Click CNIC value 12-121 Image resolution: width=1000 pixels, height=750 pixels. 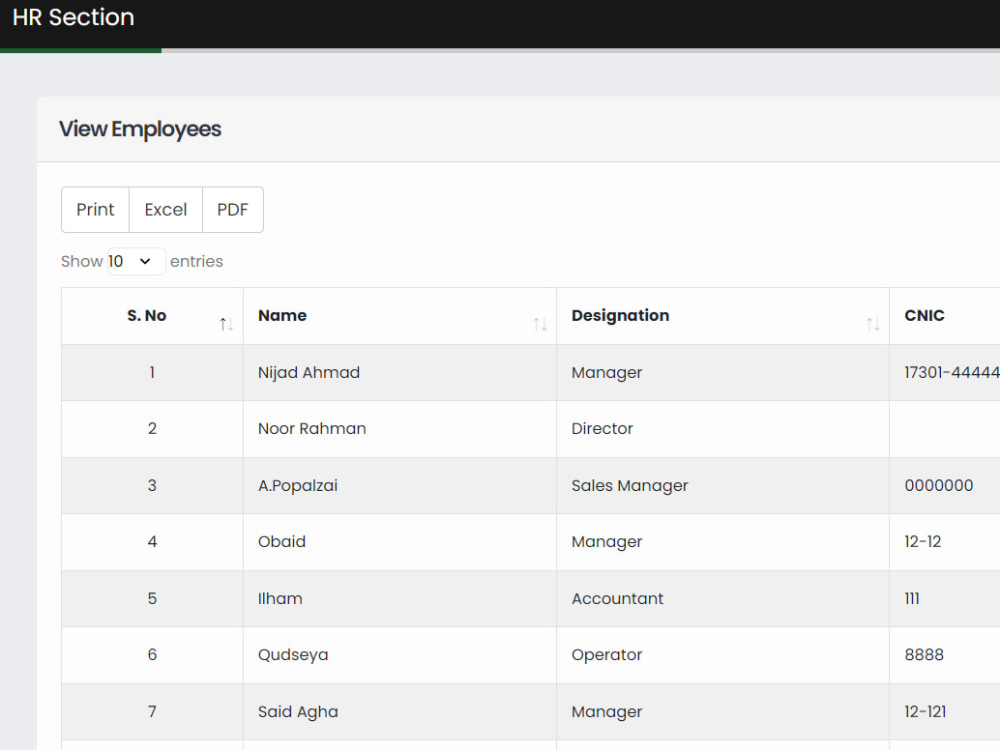925,712
